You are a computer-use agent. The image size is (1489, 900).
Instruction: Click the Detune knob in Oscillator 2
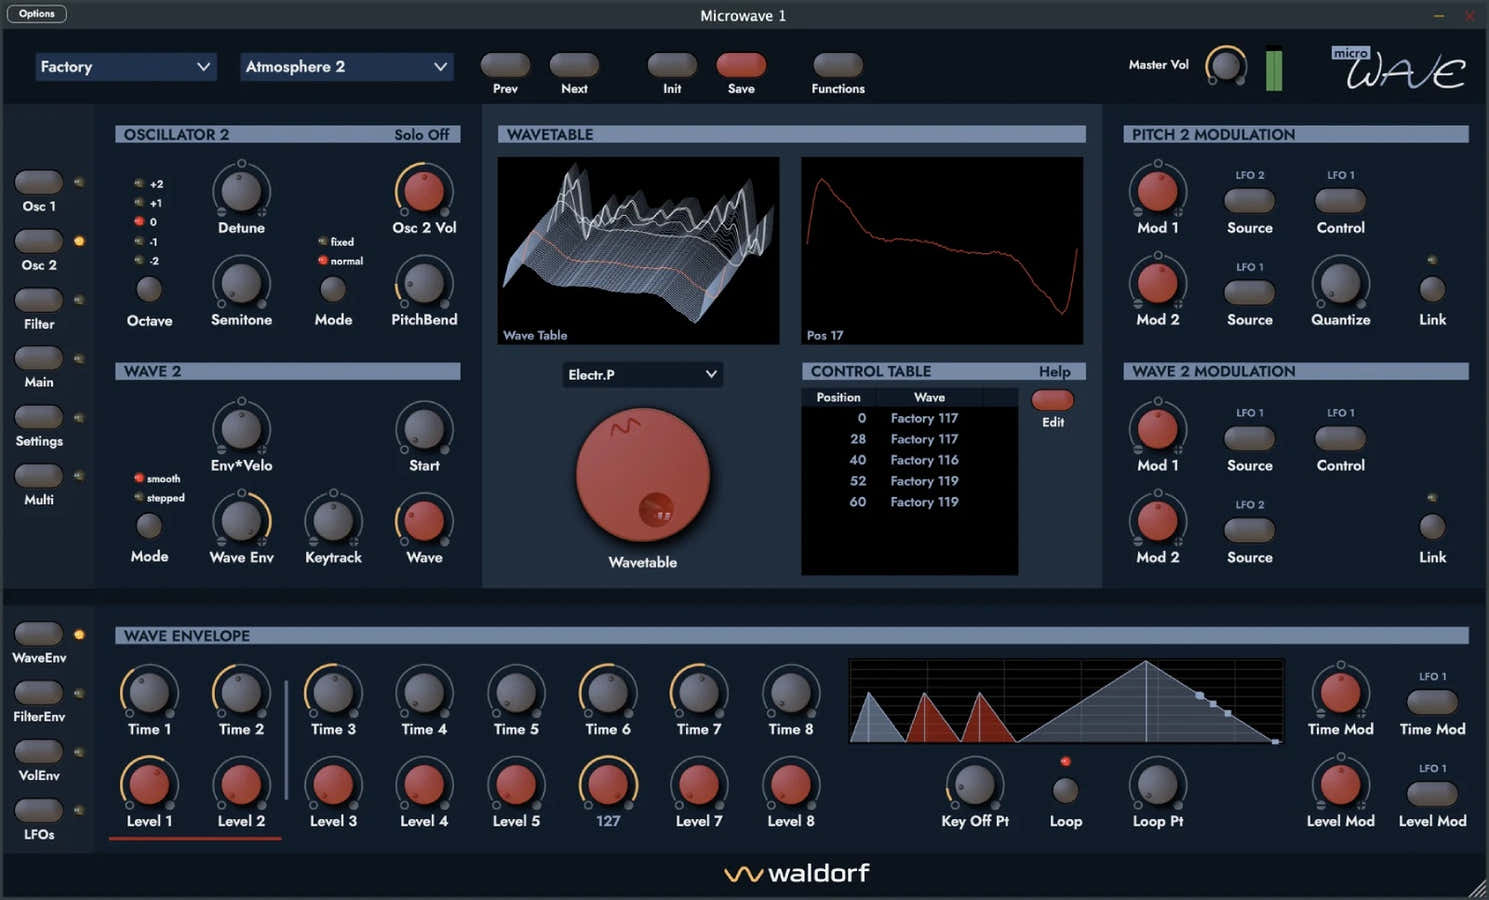(x=241, y=191)
